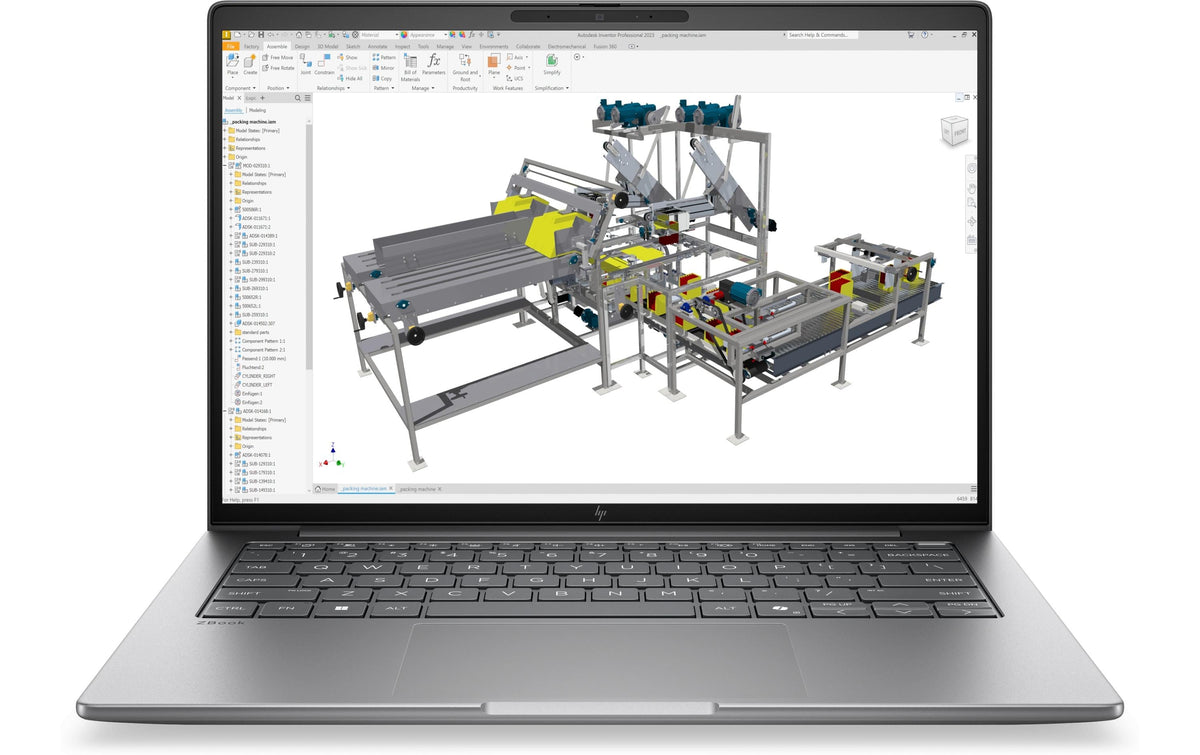
Task: Collapse the ADSK-014168:1 tree node
Action: 225,411
